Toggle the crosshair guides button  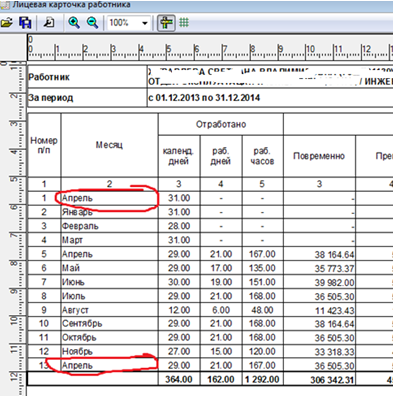click(x=166, y=23)
